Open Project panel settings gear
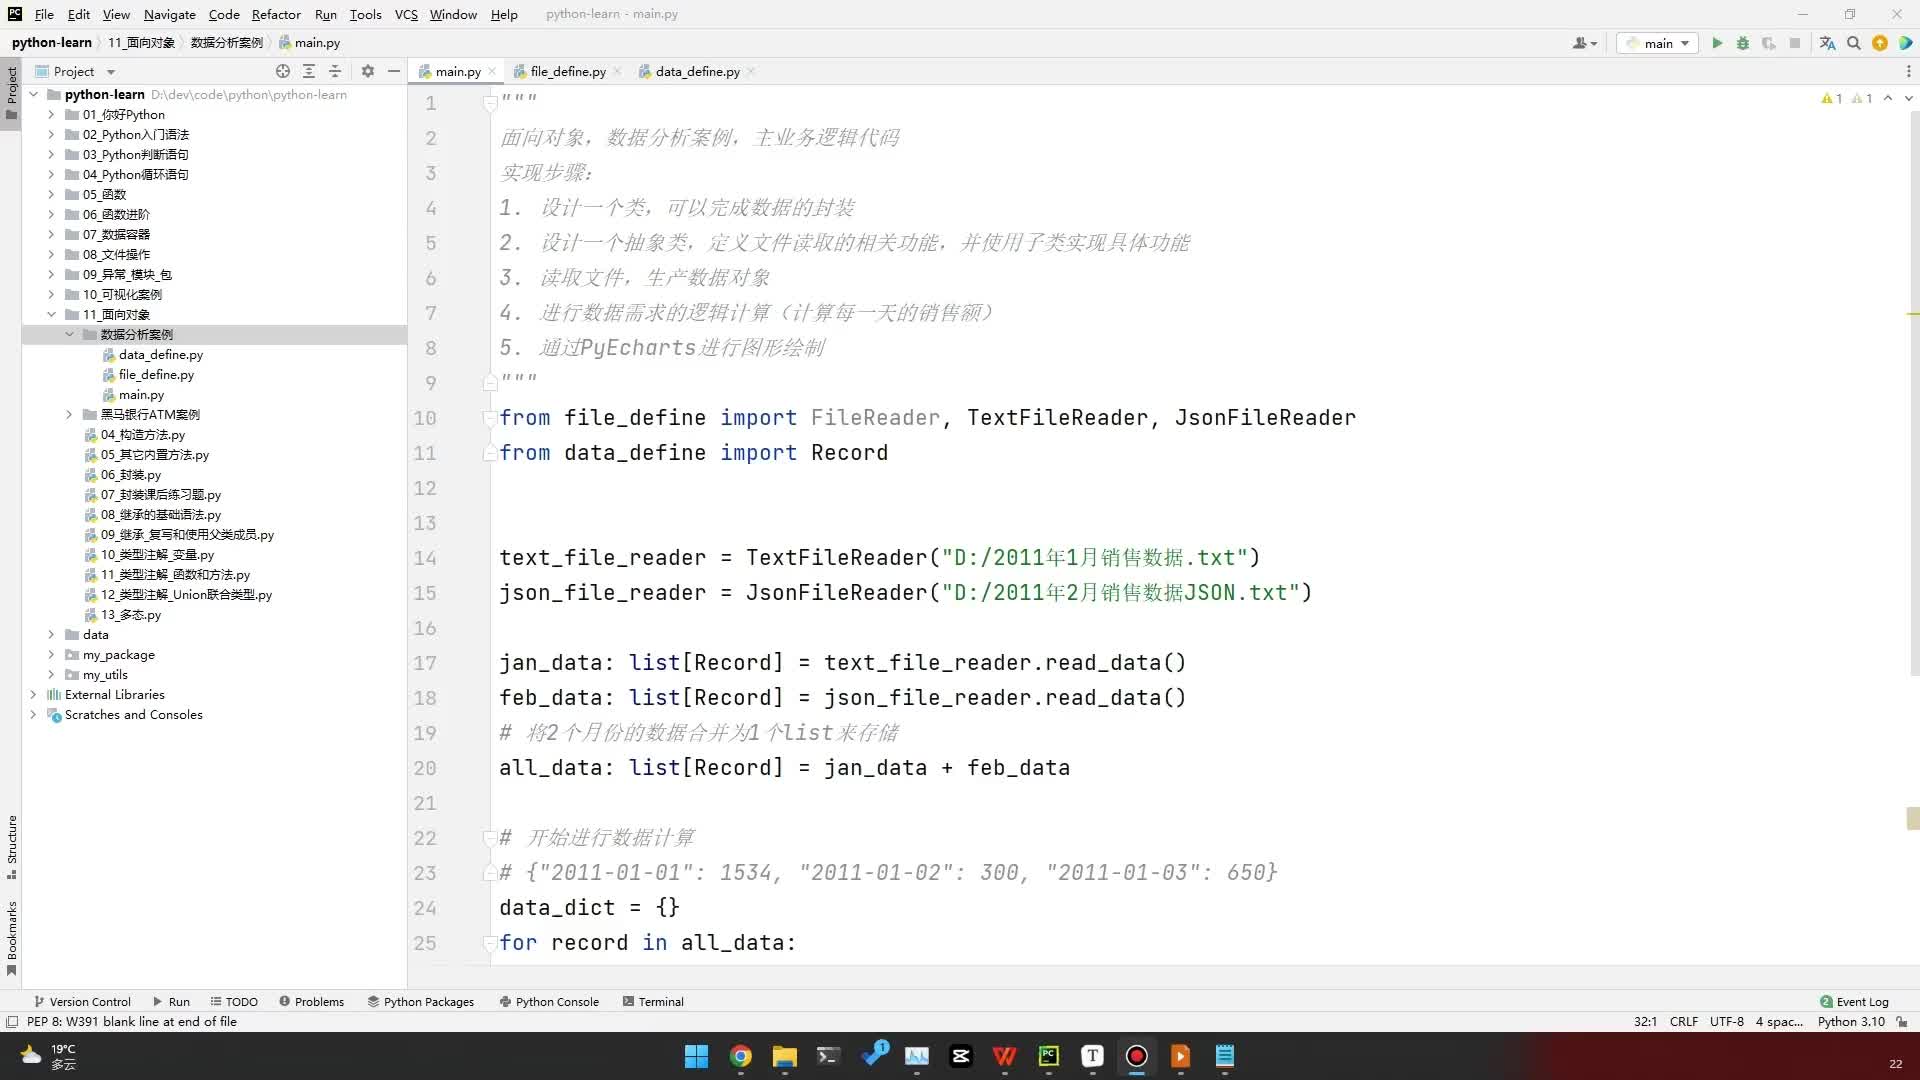1920x1080 pixels. [368, 71]
